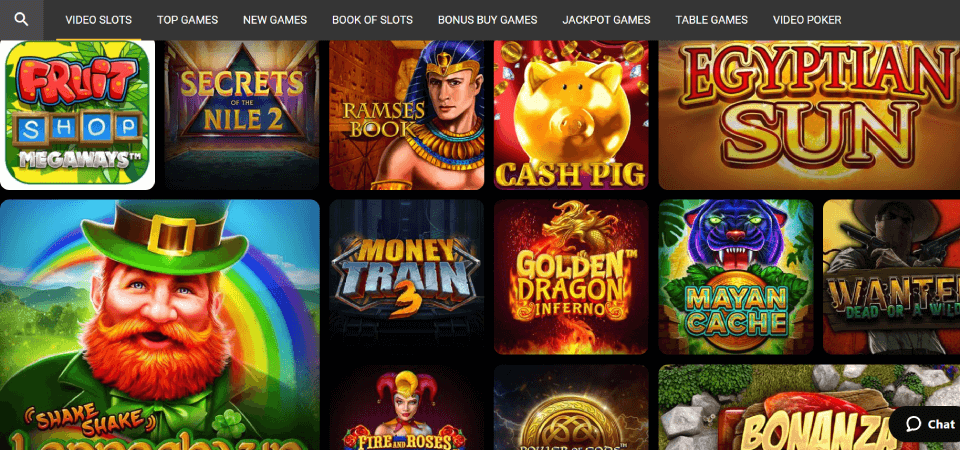960x450 pixels.
Task: Go to New Games category
Action: [275, 20]
